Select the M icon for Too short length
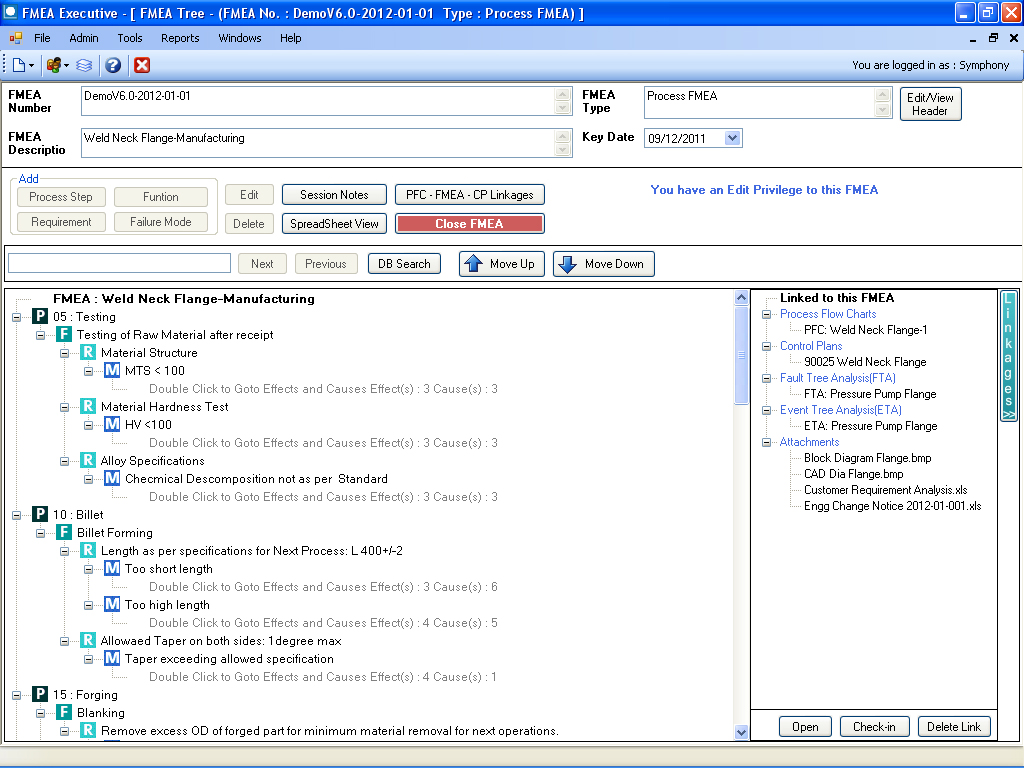This screenshot has height=768, width=1024. [x=112, y=569]
